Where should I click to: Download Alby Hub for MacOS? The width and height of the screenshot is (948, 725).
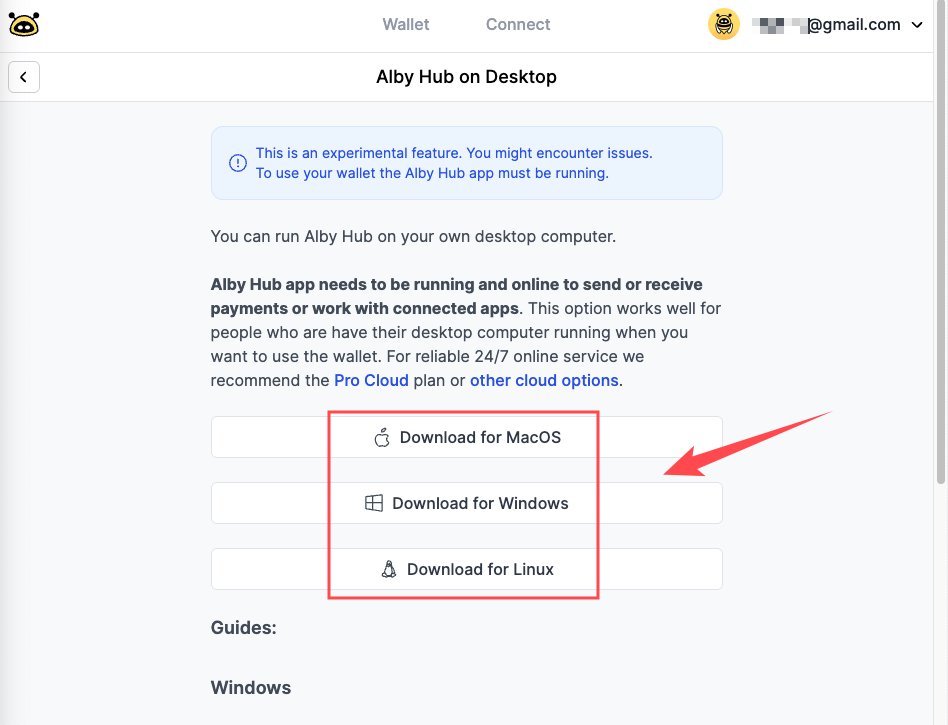pyautogui.click(x=467, y=437)
